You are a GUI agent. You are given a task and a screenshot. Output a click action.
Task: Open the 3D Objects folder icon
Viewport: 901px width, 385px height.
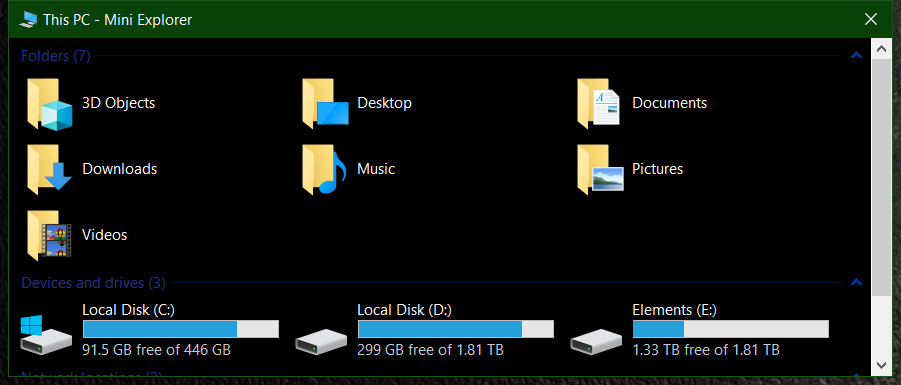(49, 104)
